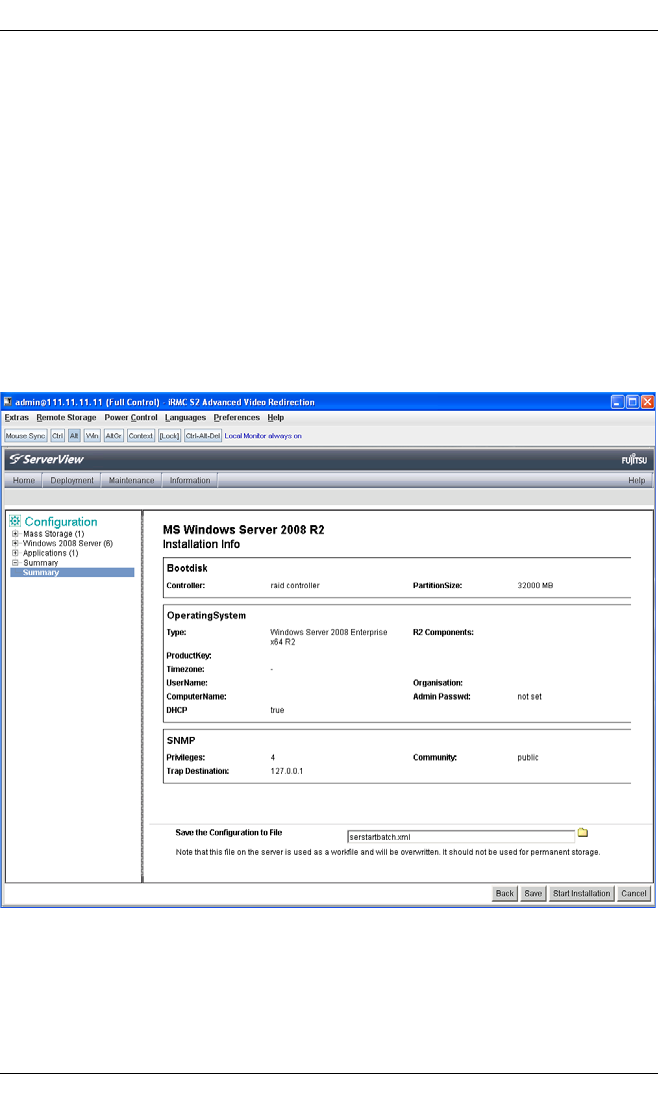Image resolution: width=658 pixels, height=1105 pixels.
Task: Click the SNMP section heading
Action: (181, 741)
